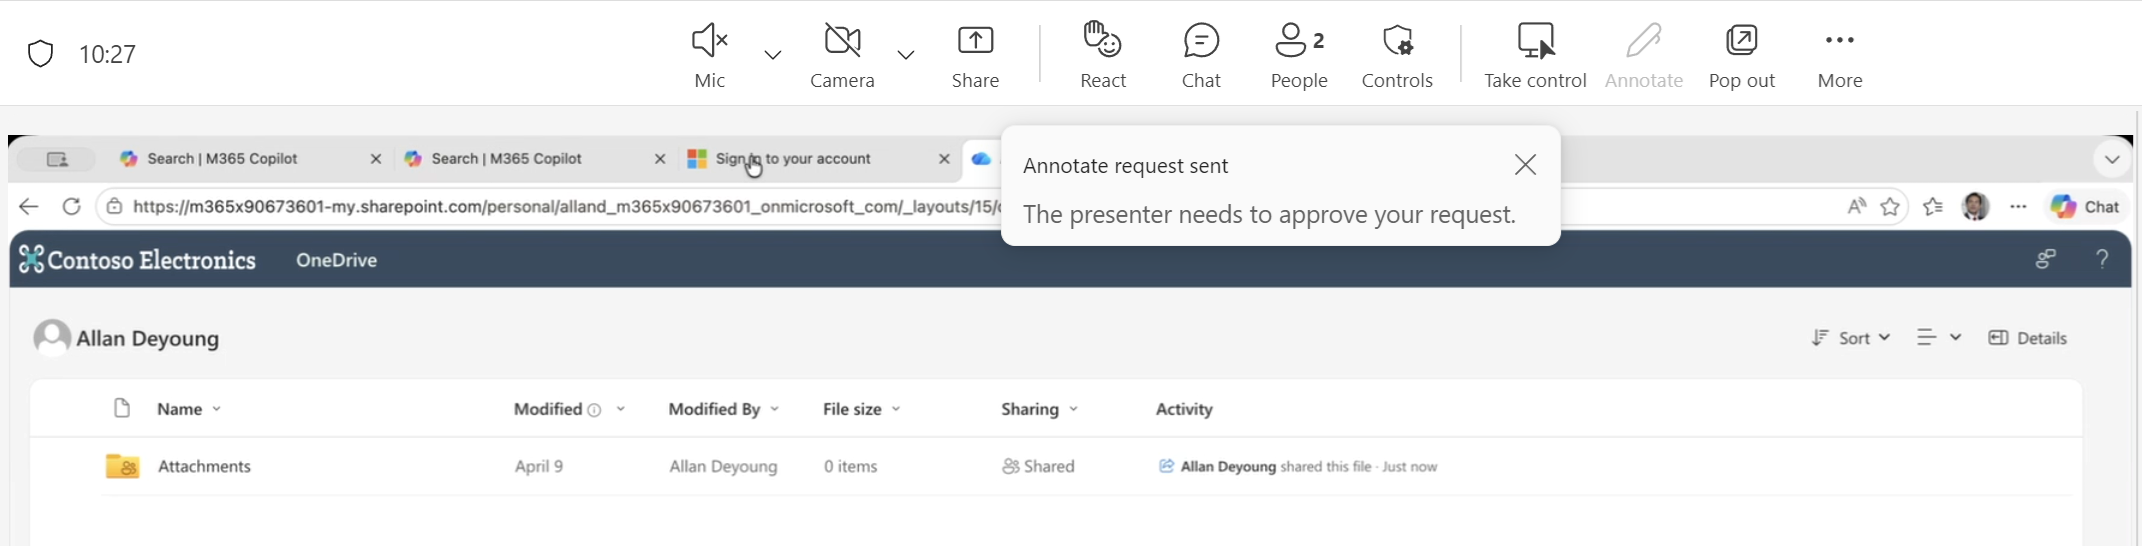This screenshot has width=2142, height=546.
Task: Open the Sort dropdown
Action: click(x=1850, y=338)
